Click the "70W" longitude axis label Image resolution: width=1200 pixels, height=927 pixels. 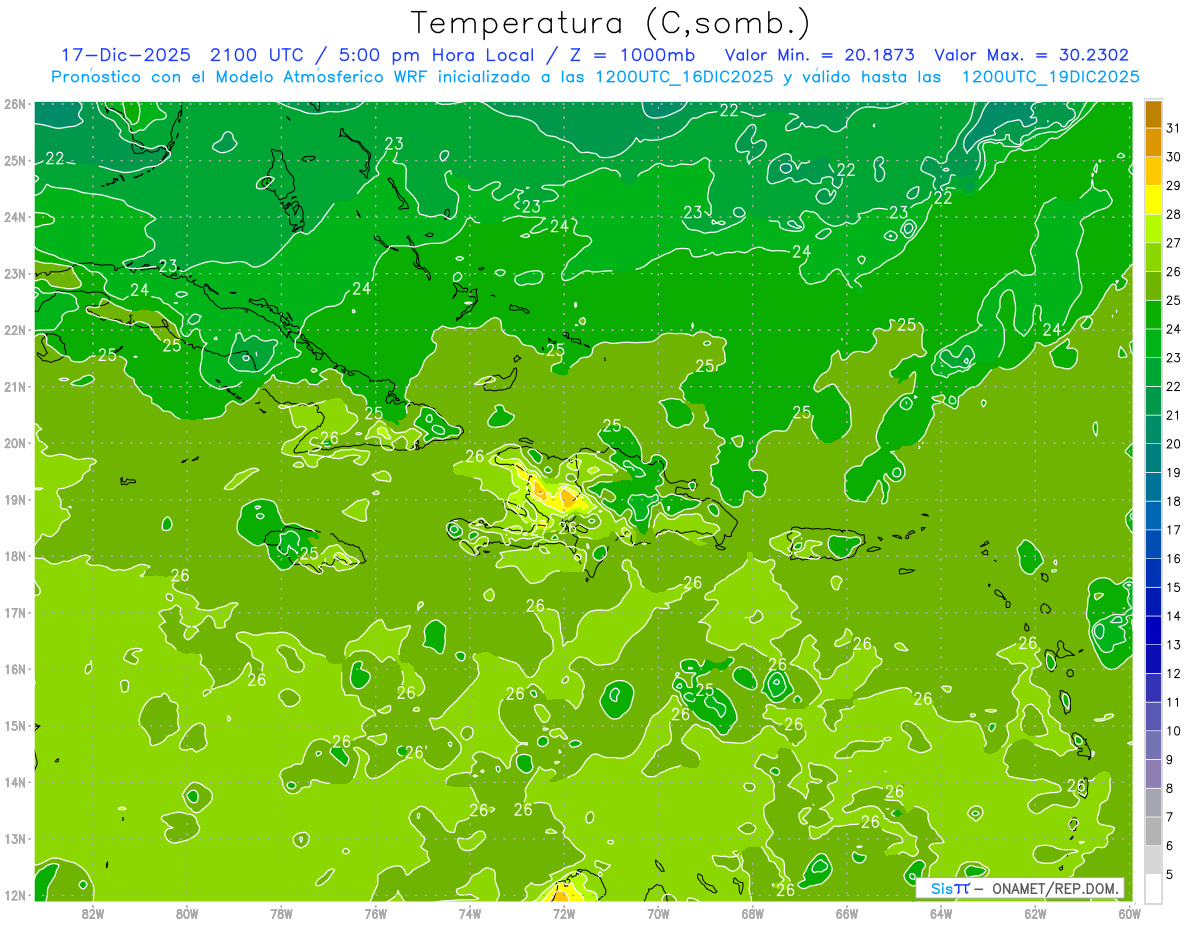[x=658, y=913]
